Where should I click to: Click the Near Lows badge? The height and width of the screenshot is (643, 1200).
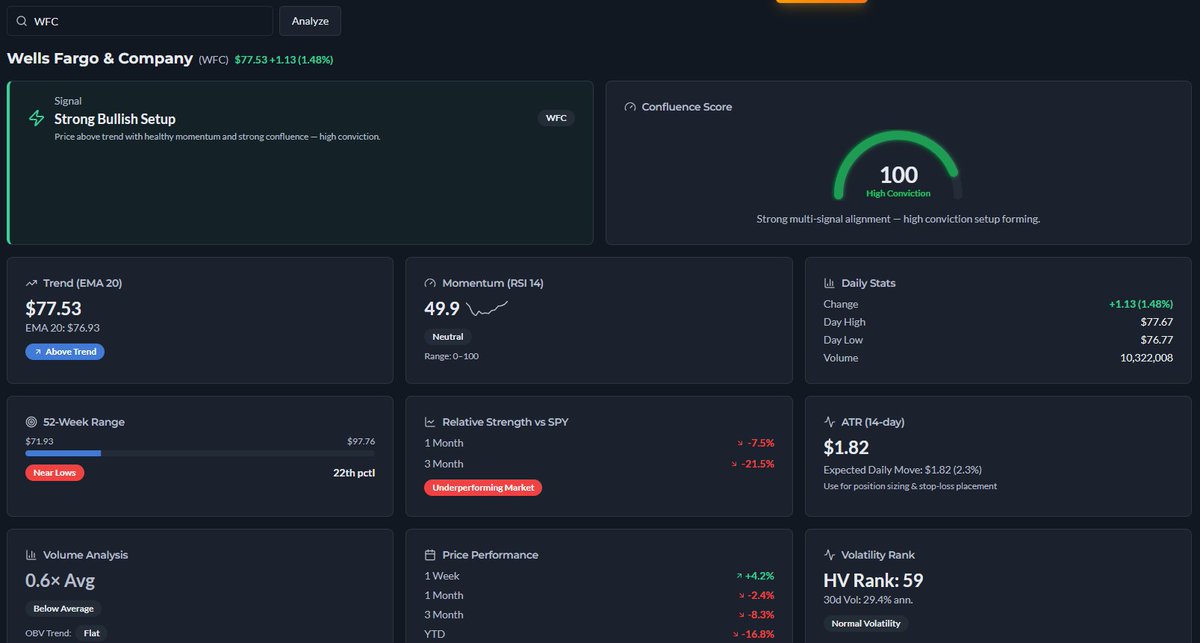pyautogui.click(x=55, y=472)
